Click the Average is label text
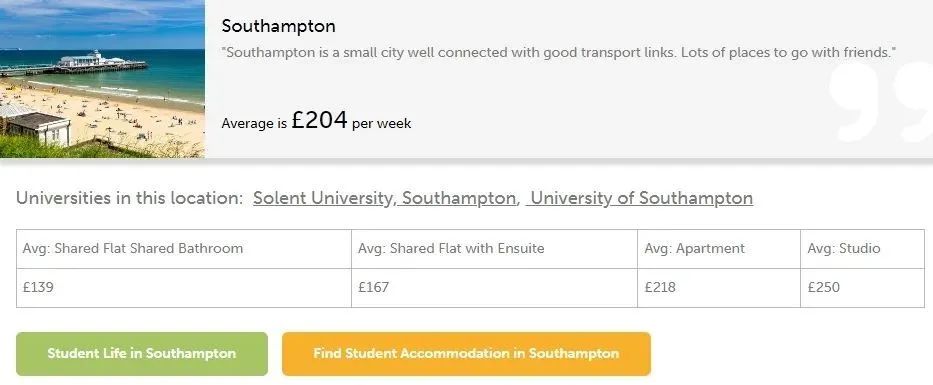The width and height of the screenshot is (933, 385). pyautogui.click(x=254, y=124)
